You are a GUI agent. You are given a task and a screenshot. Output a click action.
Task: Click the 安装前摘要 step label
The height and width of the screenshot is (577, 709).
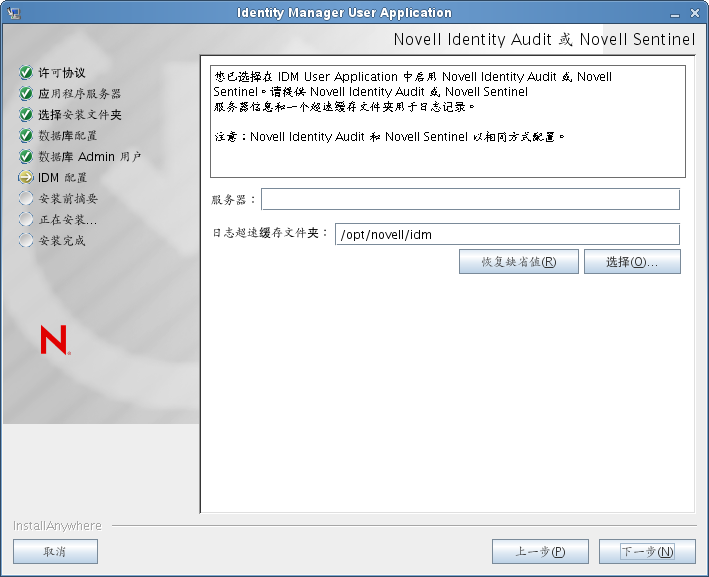coord(68,199)
